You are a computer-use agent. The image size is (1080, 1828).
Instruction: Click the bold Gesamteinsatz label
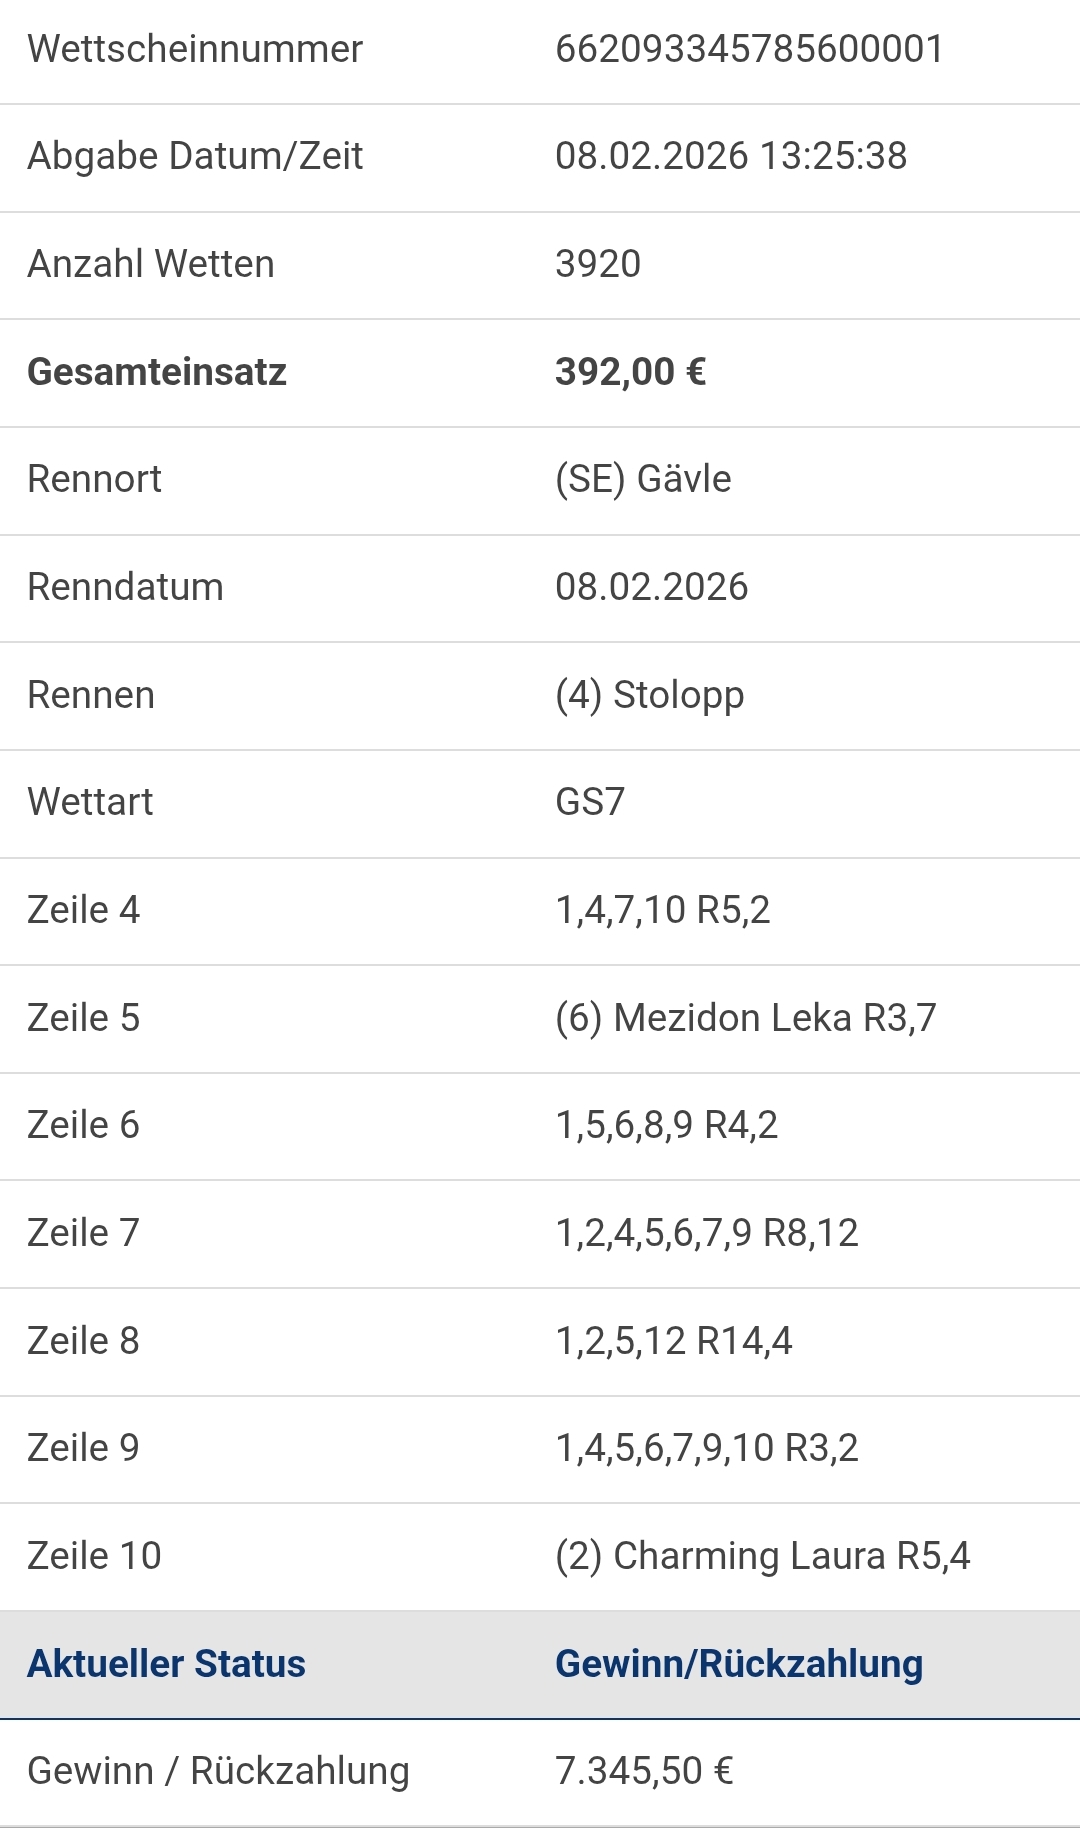click(157, 372)
